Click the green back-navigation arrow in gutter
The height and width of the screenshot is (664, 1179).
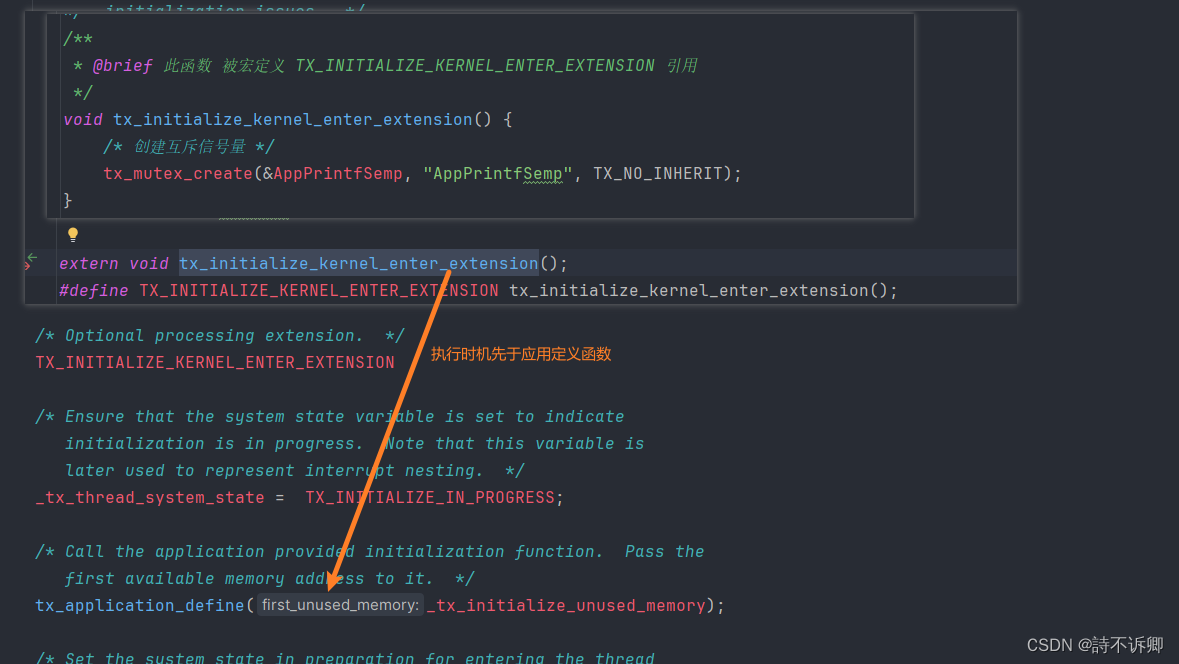(x=33, y=257)
